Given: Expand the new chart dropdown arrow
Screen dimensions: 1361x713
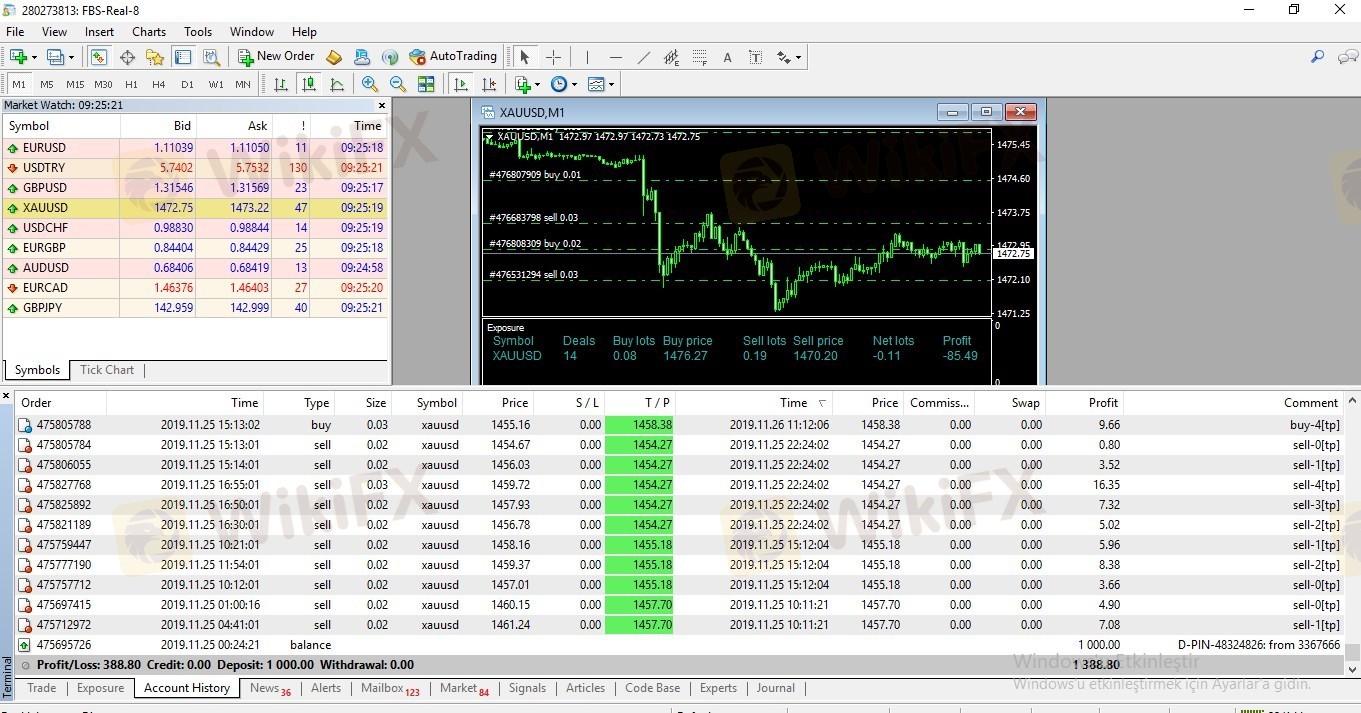Looking at the screenshot, I should click(x=36, y=58).
